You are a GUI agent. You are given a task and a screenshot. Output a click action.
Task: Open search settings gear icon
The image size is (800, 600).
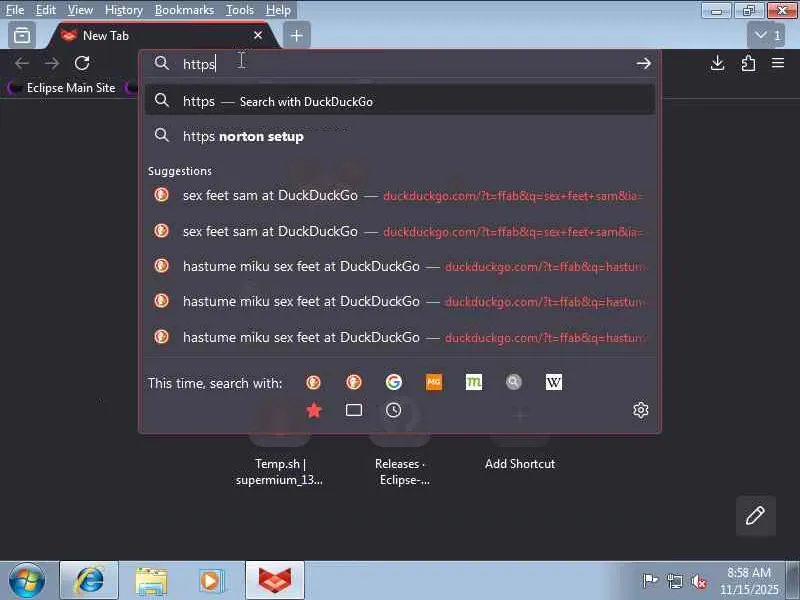(641, 410)
